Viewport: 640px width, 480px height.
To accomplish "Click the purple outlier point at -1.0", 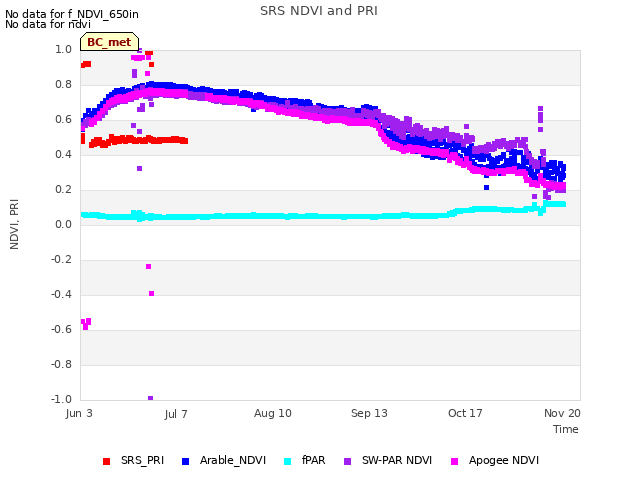I will [x=150, y=398].
